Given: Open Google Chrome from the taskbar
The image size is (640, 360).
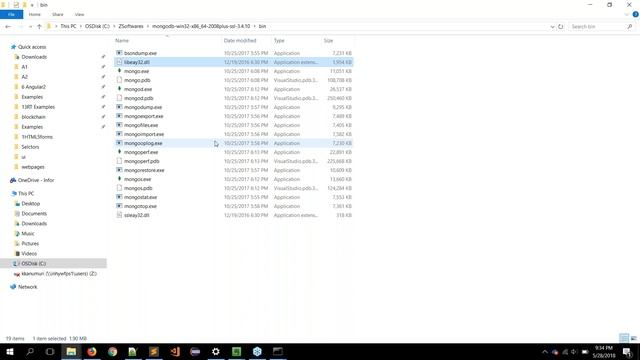Looking at the screenshot, I should tap(112, 351).
